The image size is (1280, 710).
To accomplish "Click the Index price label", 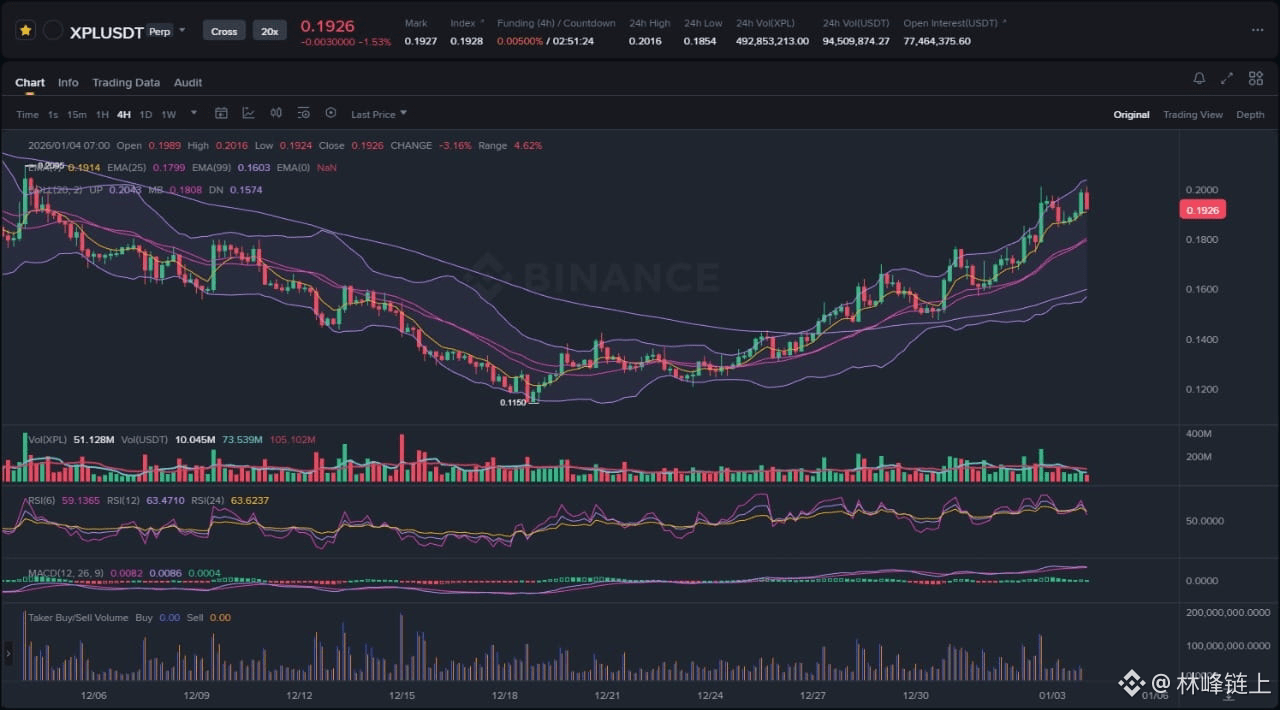I will coord(463,23).
